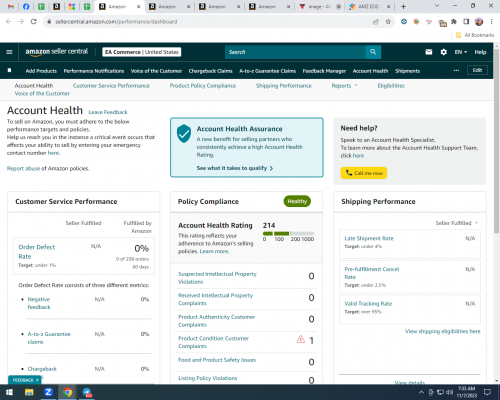Switch to the Eligibilities tab
The width and height of the screenshot is (500, 400).
(391, 86)
